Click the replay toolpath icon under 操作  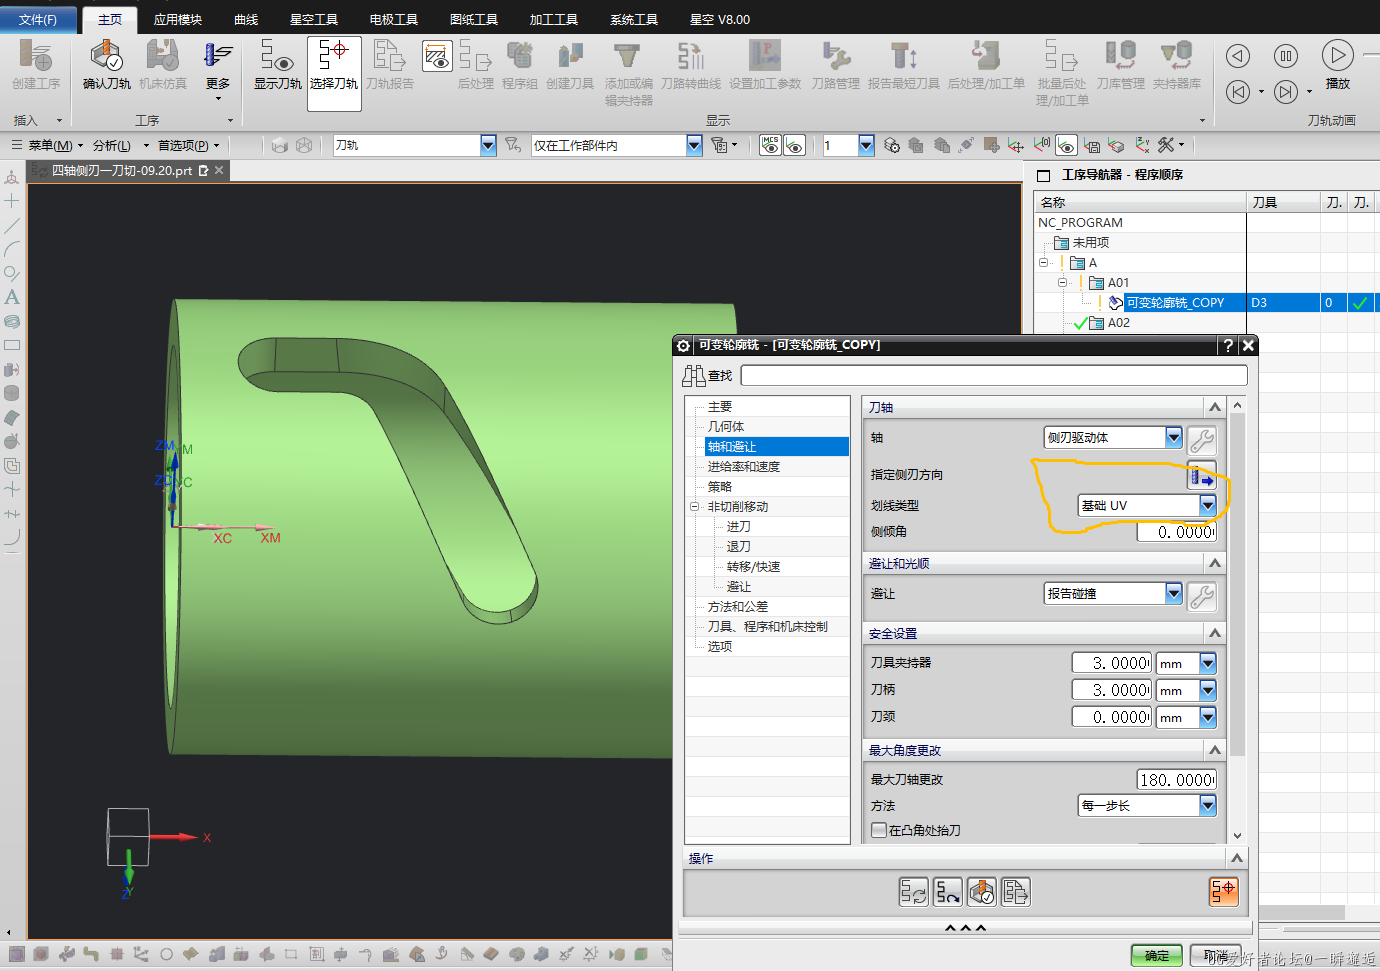pyautogui.click(x=947, y=892)
